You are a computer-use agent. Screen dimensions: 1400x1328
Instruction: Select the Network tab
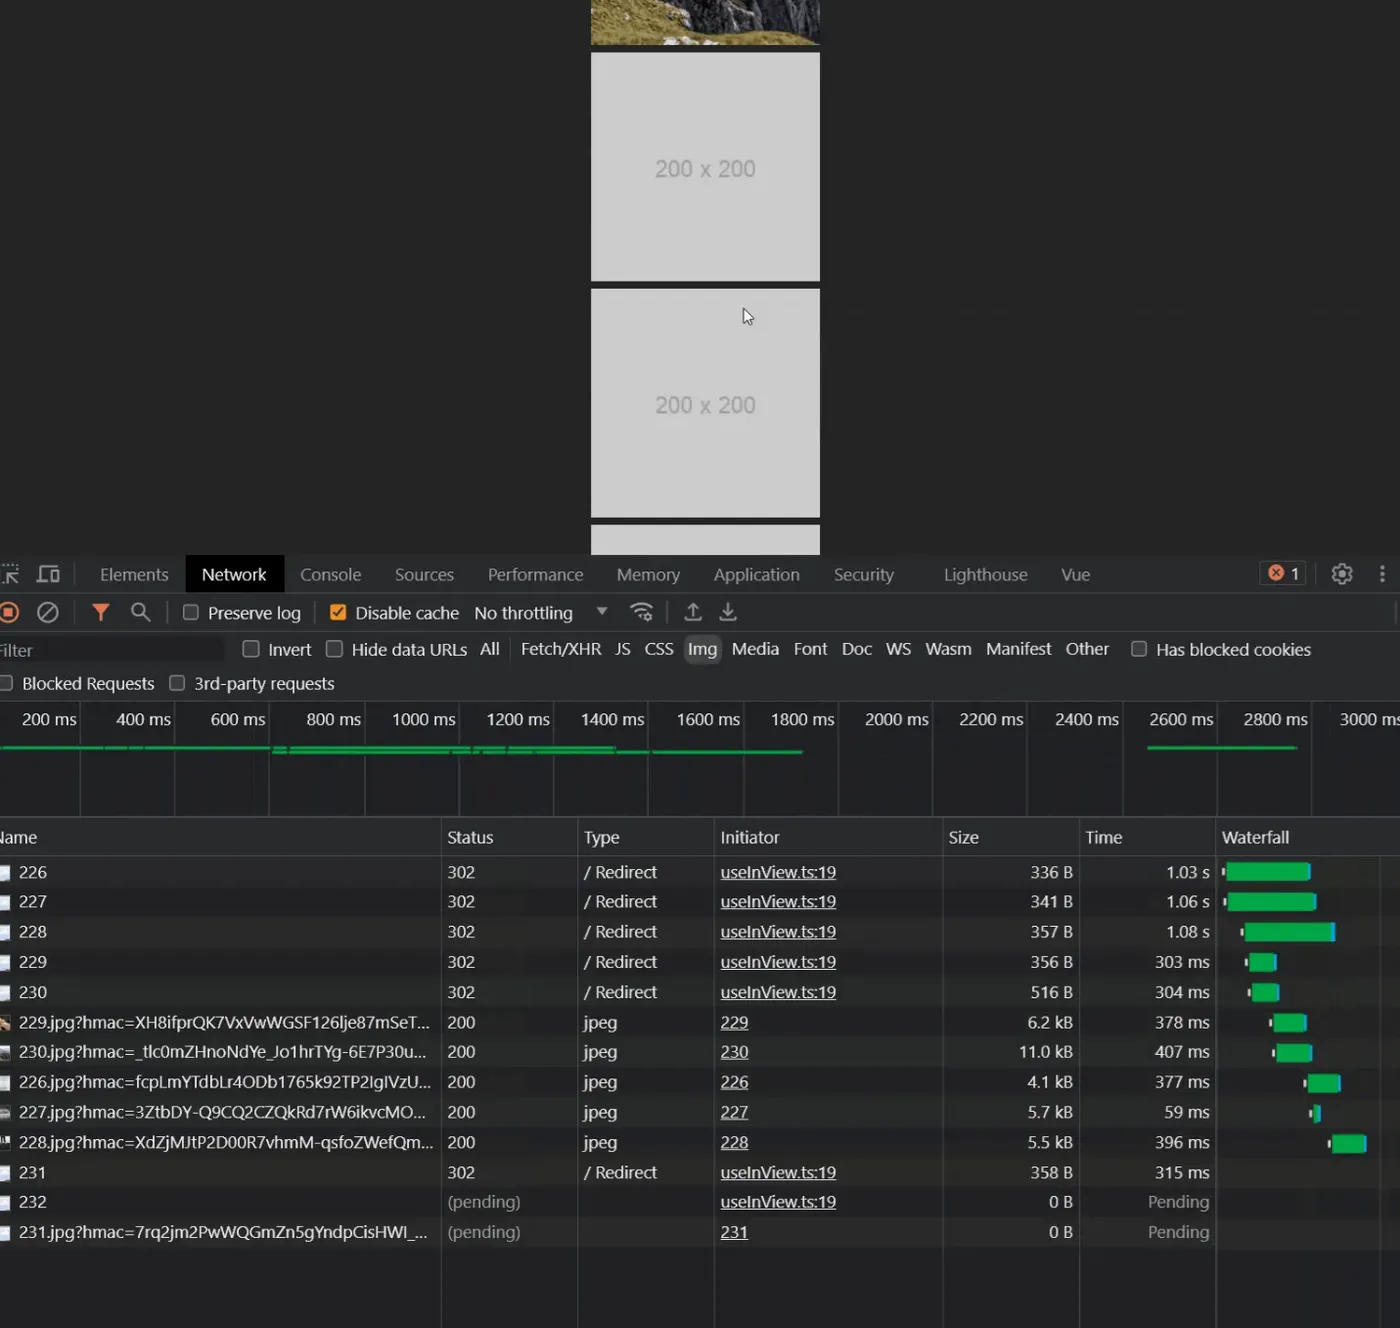(x=234, y=574)
